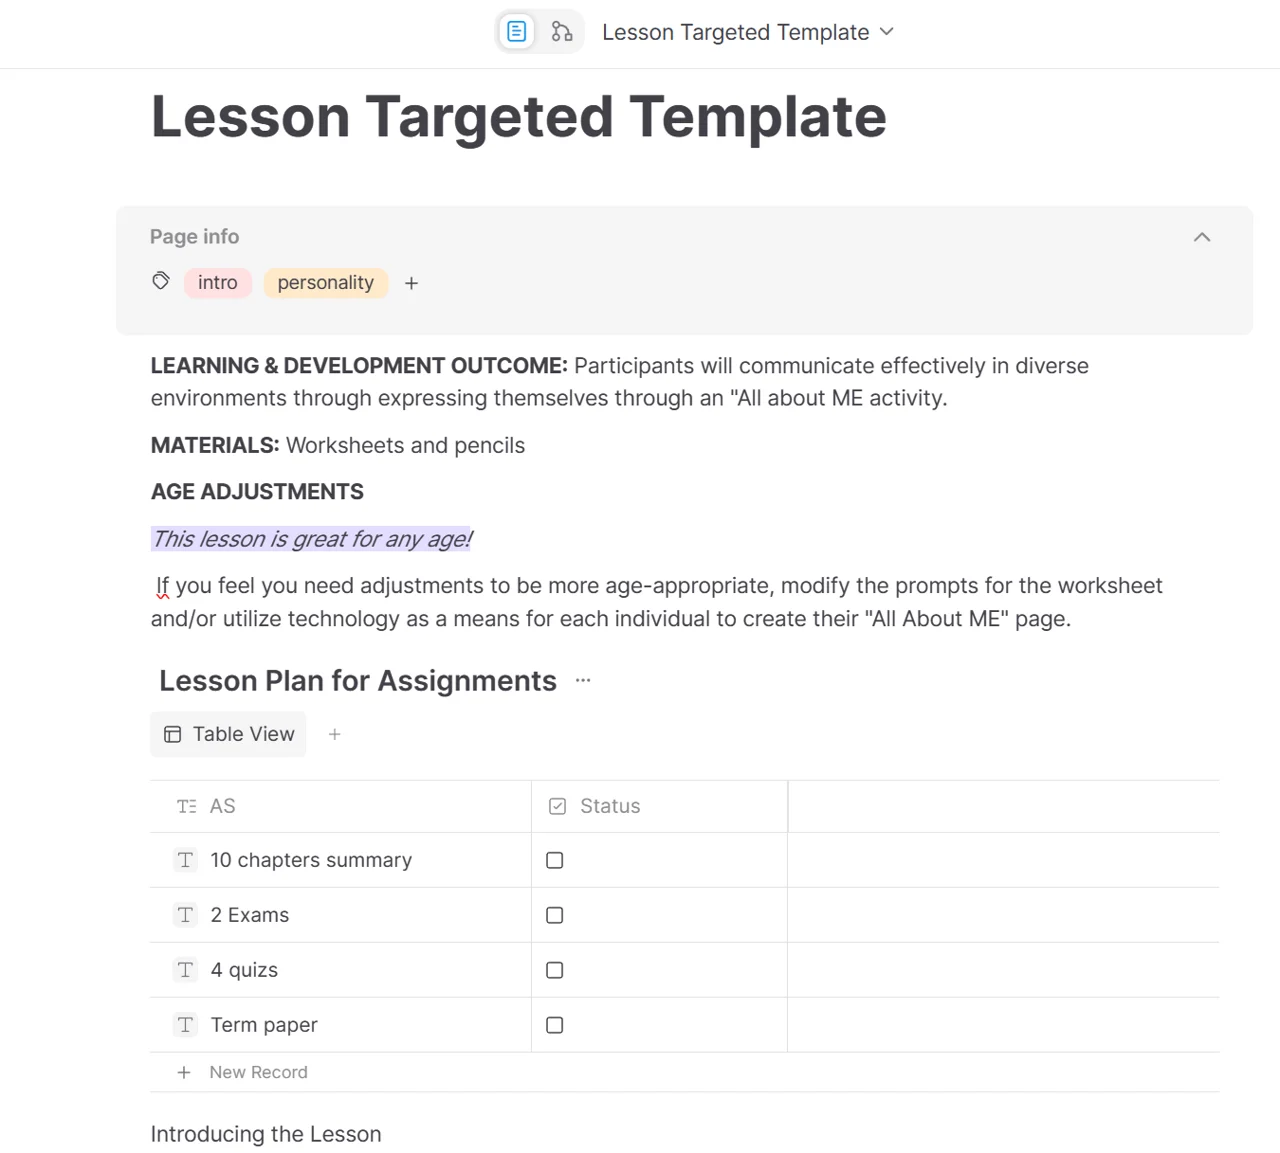Screen dimensions: 1280x1153
Task: Click the AS column header
Action: tap(341, 806)
